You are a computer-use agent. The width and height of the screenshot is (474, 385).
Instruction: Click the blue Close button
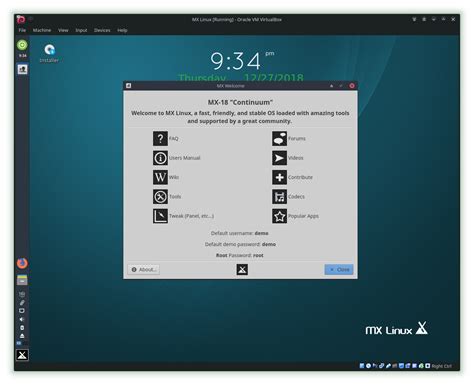(x=339, y=269)
